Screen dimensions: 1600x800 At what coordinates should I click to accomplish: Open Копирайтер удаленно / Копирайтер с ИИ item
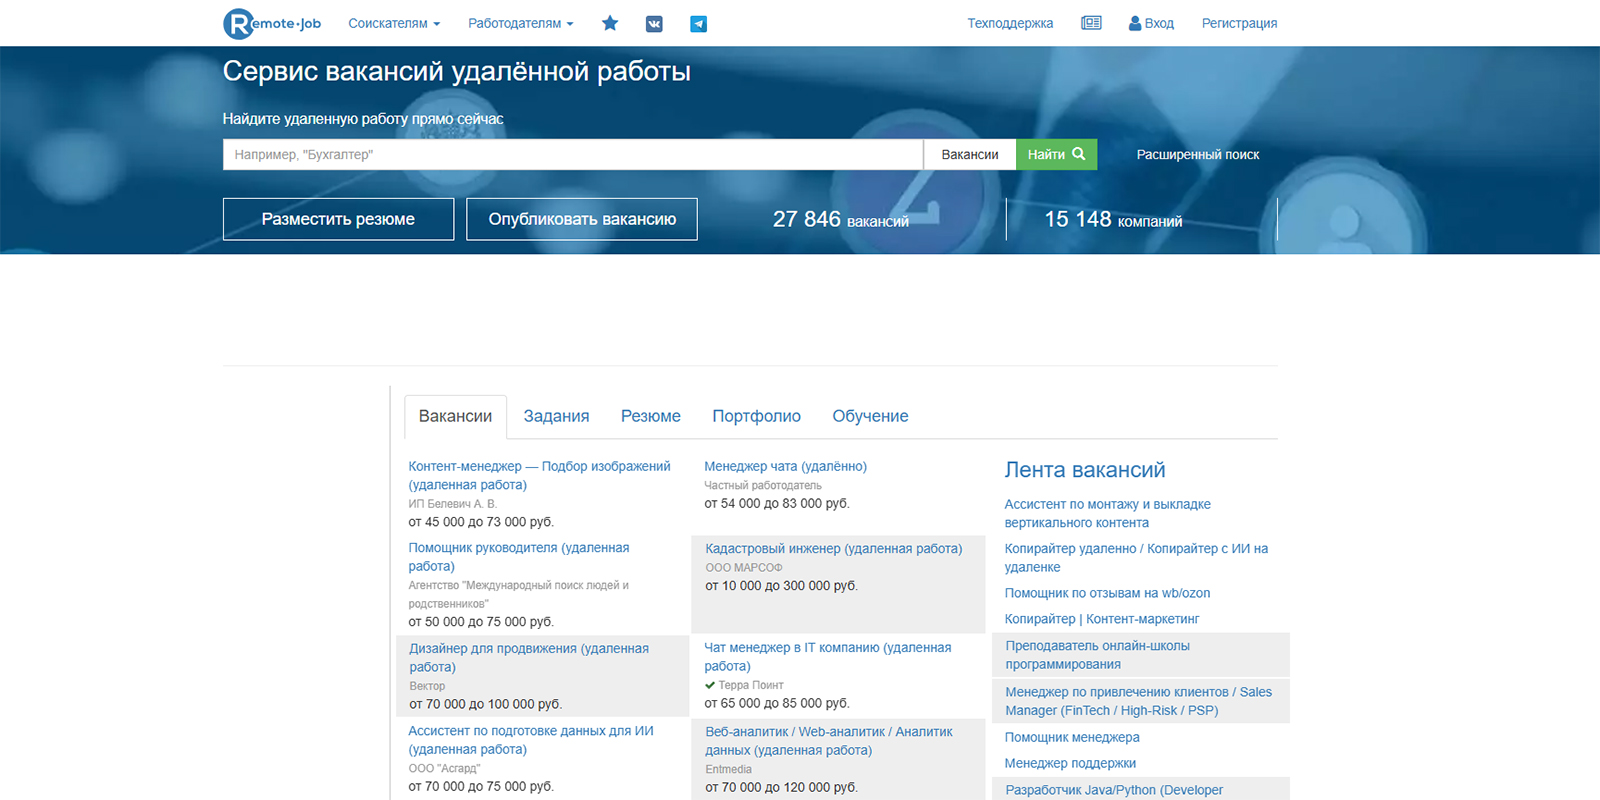(1136, 557)
